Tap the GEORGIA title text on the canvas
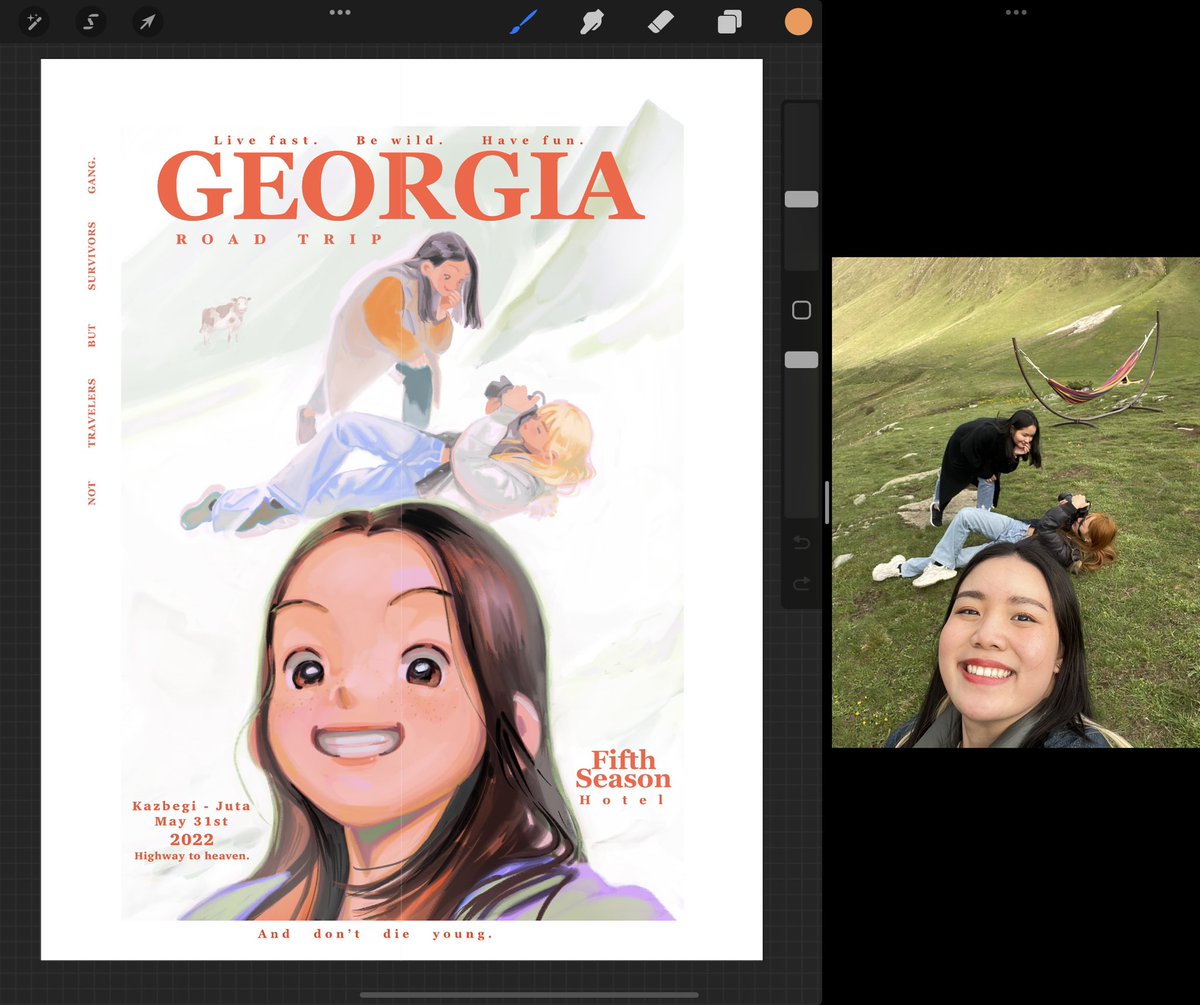The image size is (1200, 1005). [400, 185]
